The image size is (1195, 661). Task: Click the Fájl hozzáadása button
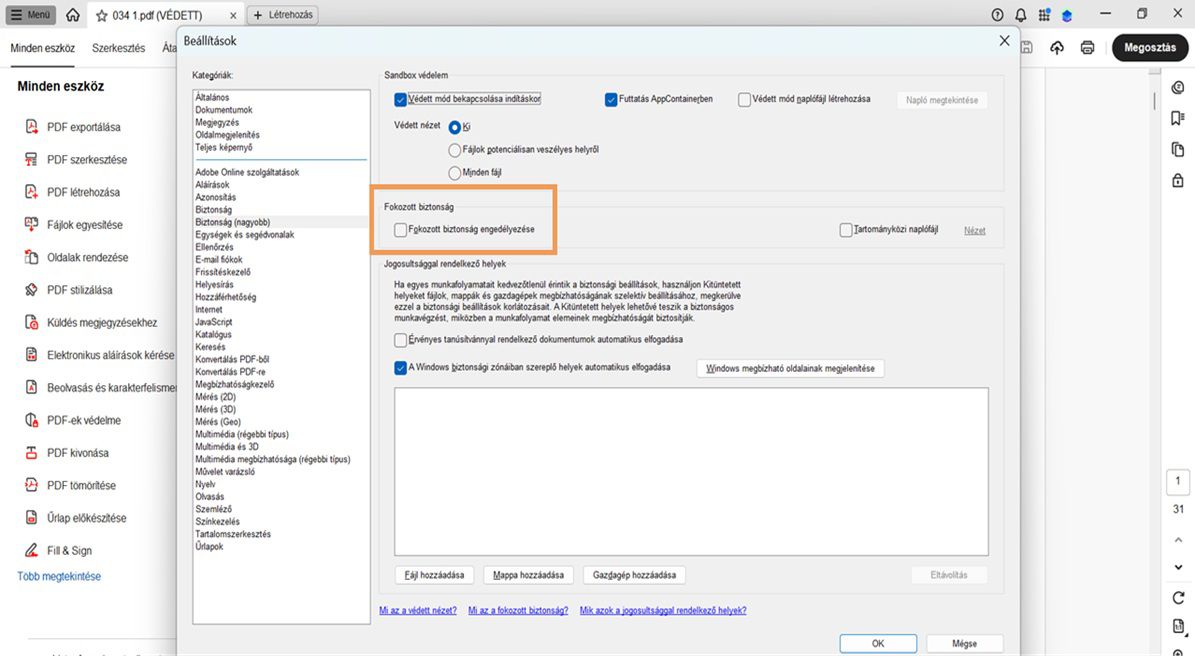pos(434,575)
